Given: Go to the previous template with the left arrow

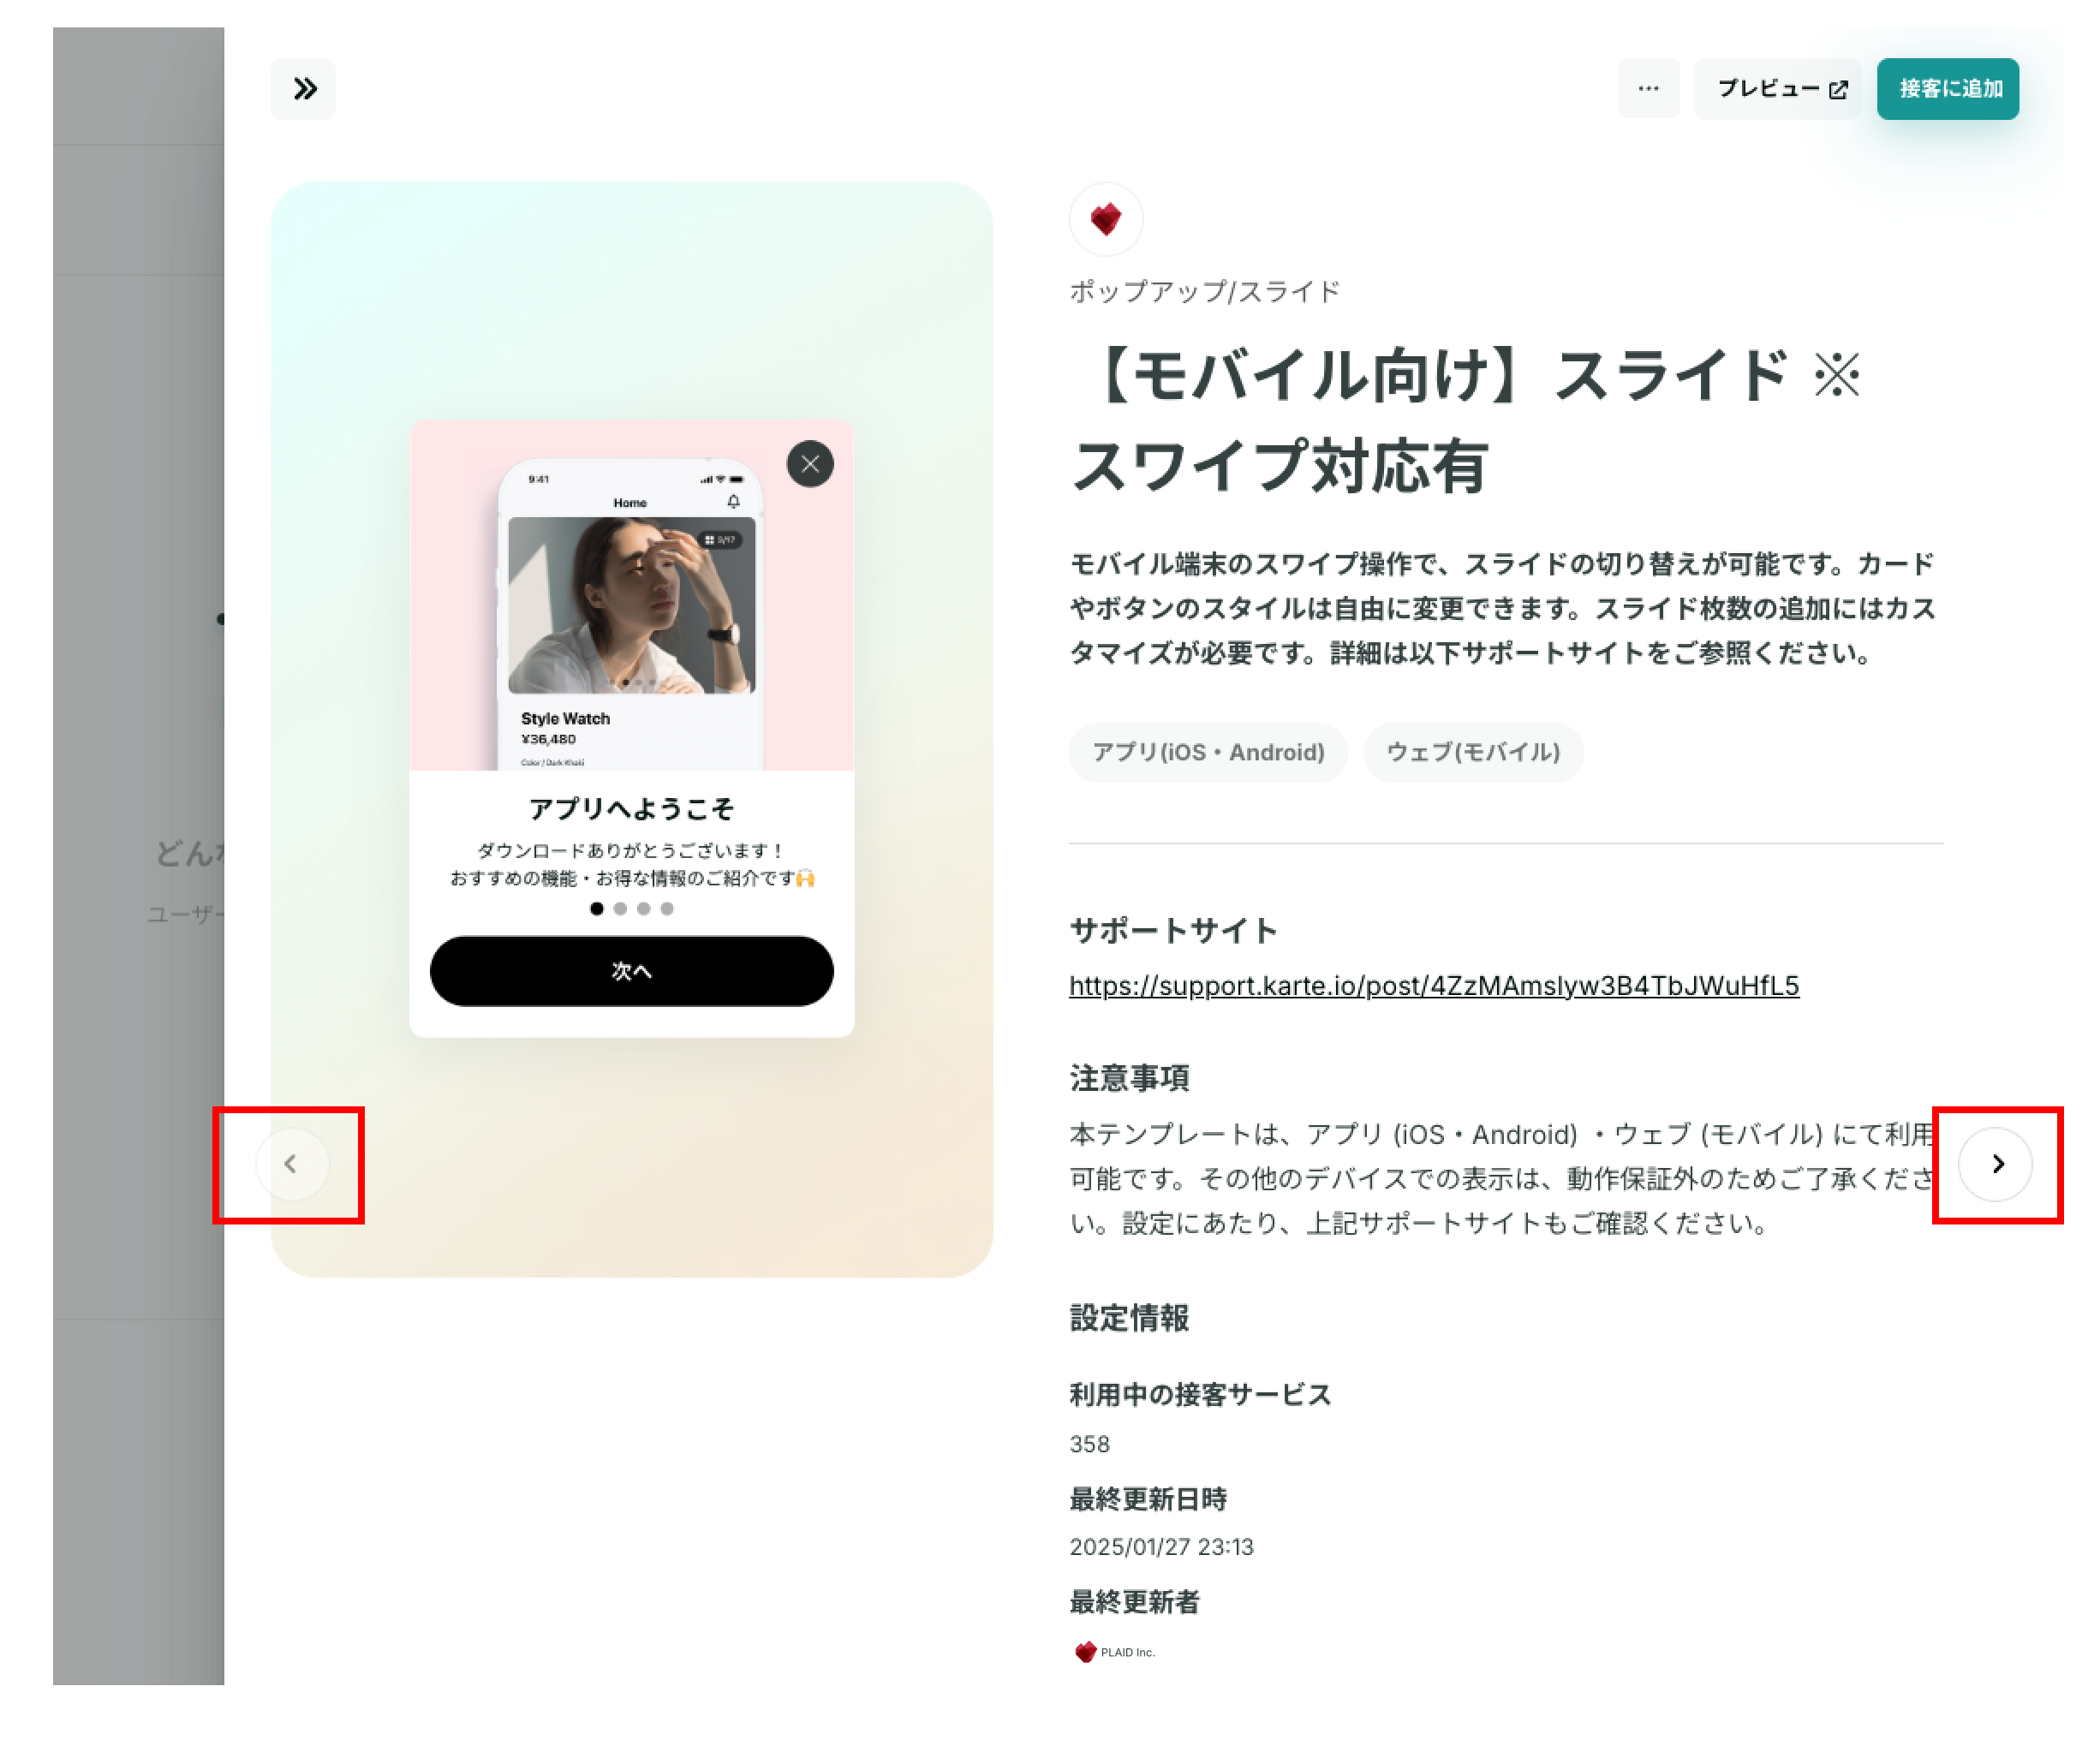Looking at the screenshot, I should tap(291, 1164).
